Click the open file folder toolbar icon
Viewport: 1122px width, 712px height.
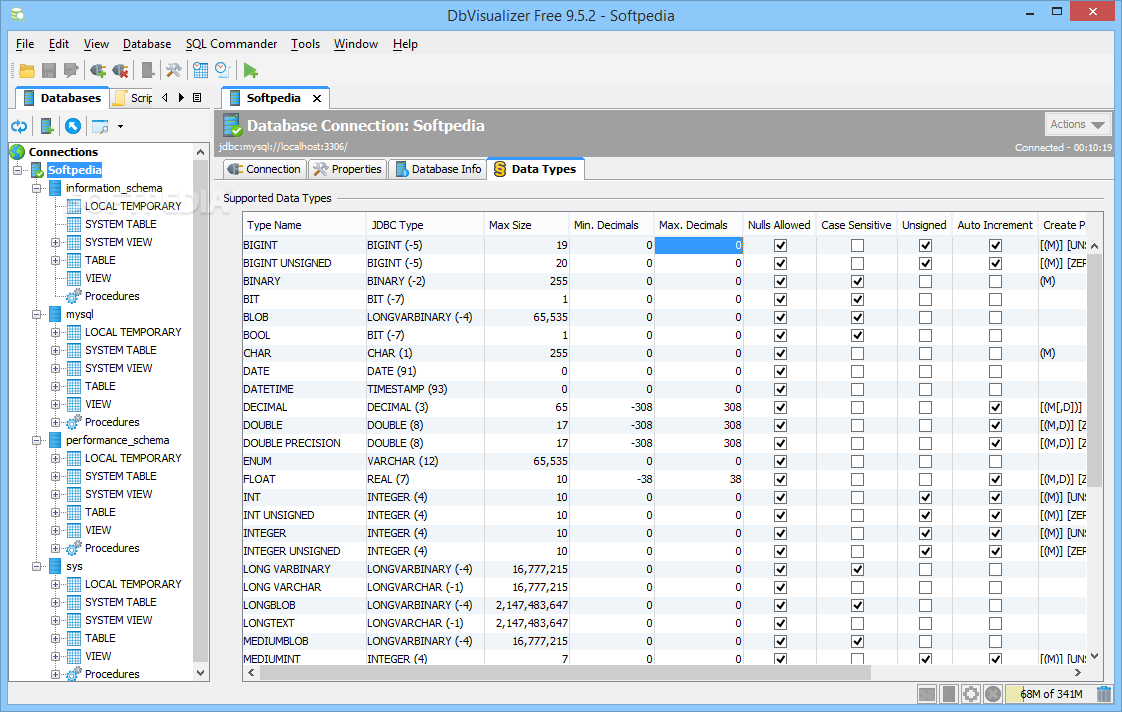[x=27, y=70]
